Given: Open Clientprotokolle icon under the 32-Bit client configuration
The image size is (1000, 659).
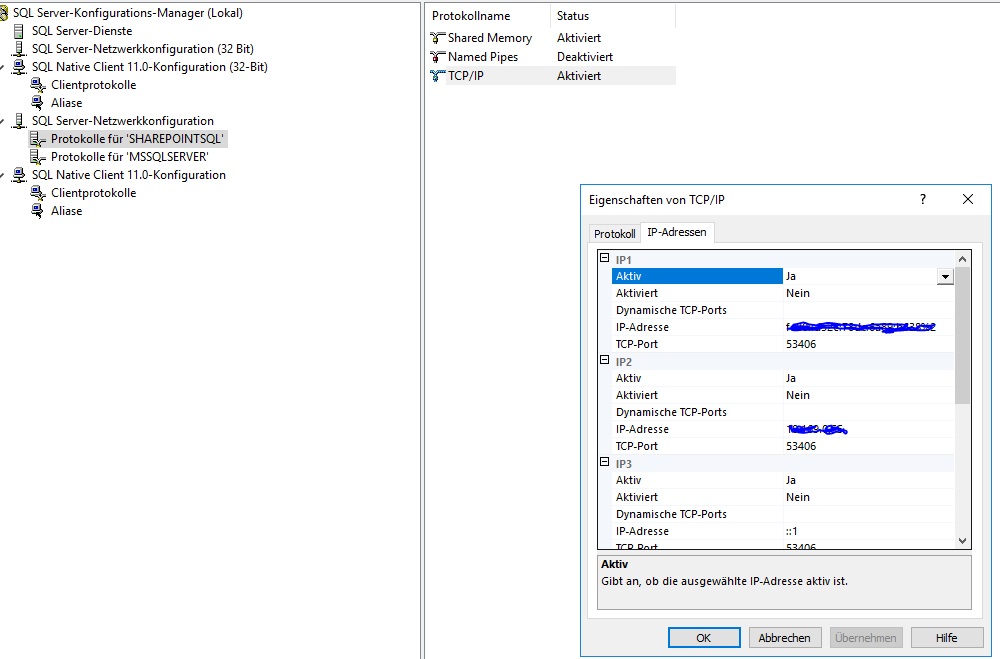Looking at the screenshot, I should pos(38,85).
